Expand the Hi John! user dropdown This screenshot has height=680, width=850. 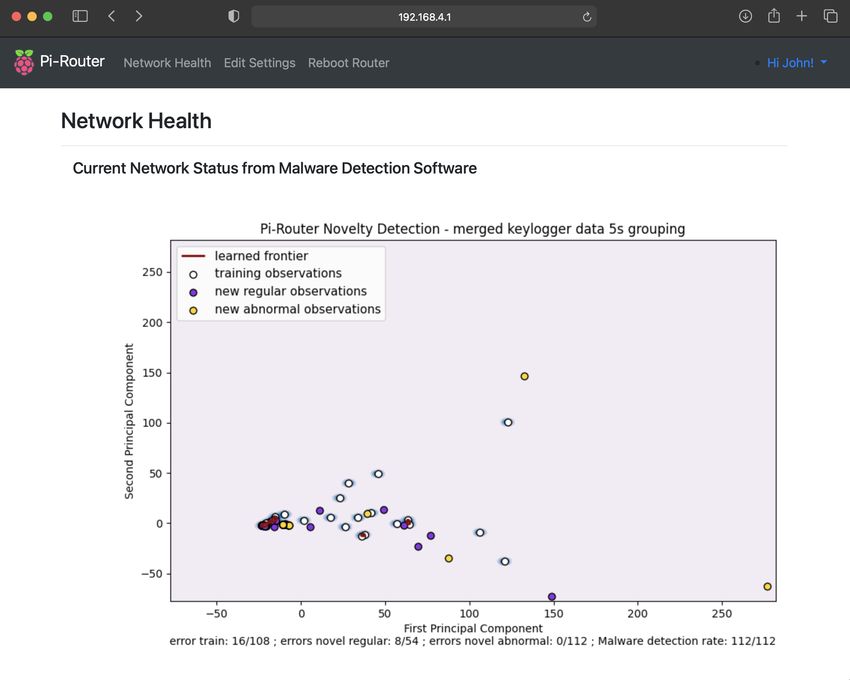(797, 63)
